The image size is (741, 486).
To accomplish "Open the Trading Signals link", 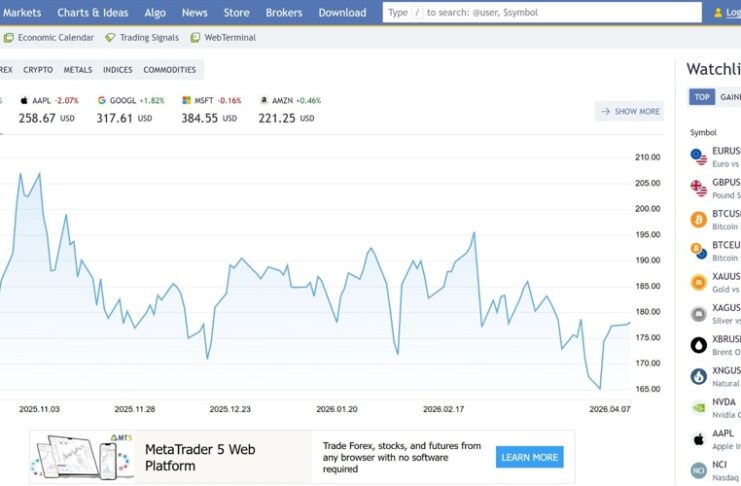I will coord(149,37).
